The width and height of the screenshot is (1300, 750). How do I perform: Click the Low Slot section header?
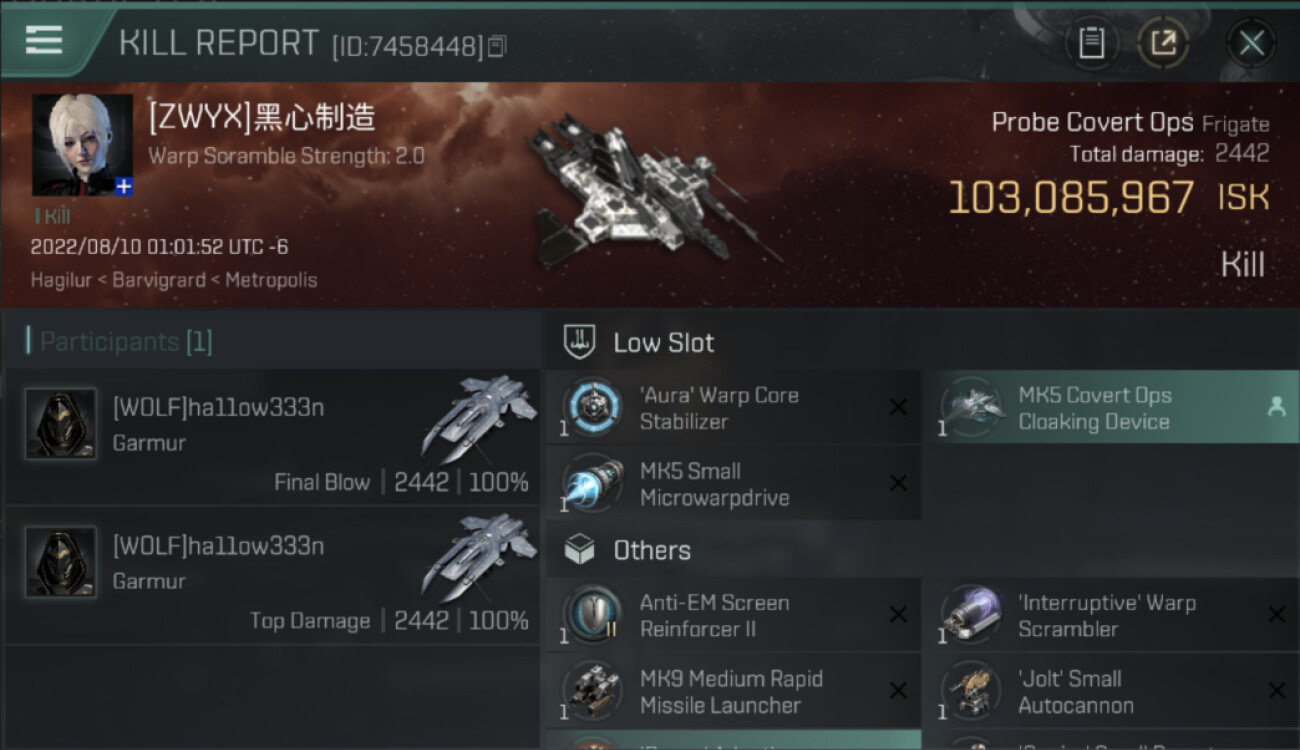coord(663,343)
